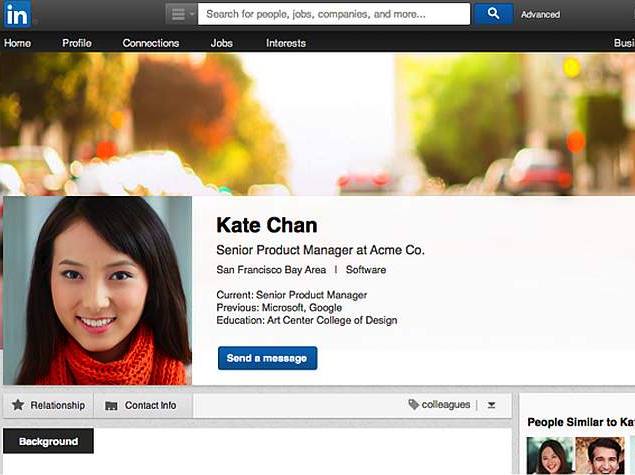Viewport: 635px width, 475px height.
Task: Click into the people and jobs search field
Action: click(x=333, y=14)
